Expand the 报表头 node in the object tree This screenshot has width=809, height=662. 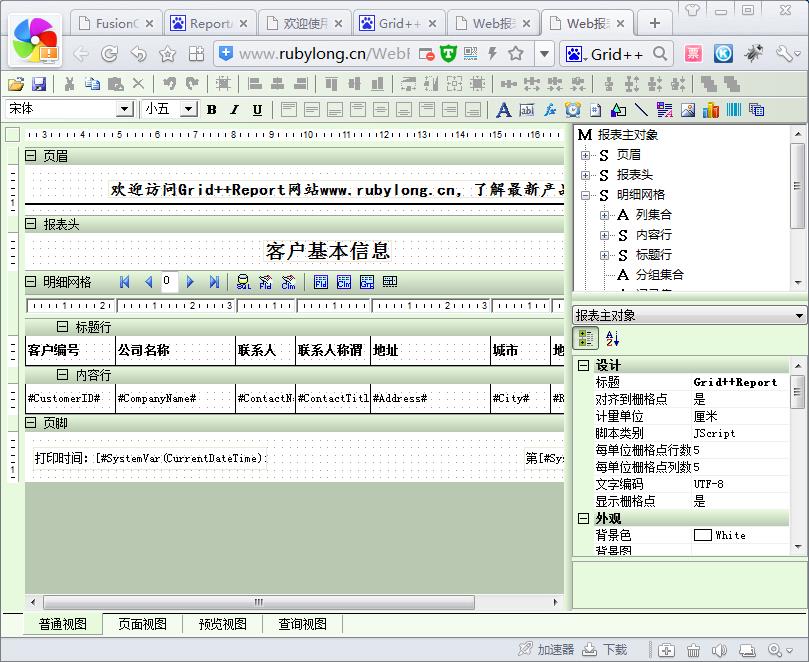tap(585, 175)
